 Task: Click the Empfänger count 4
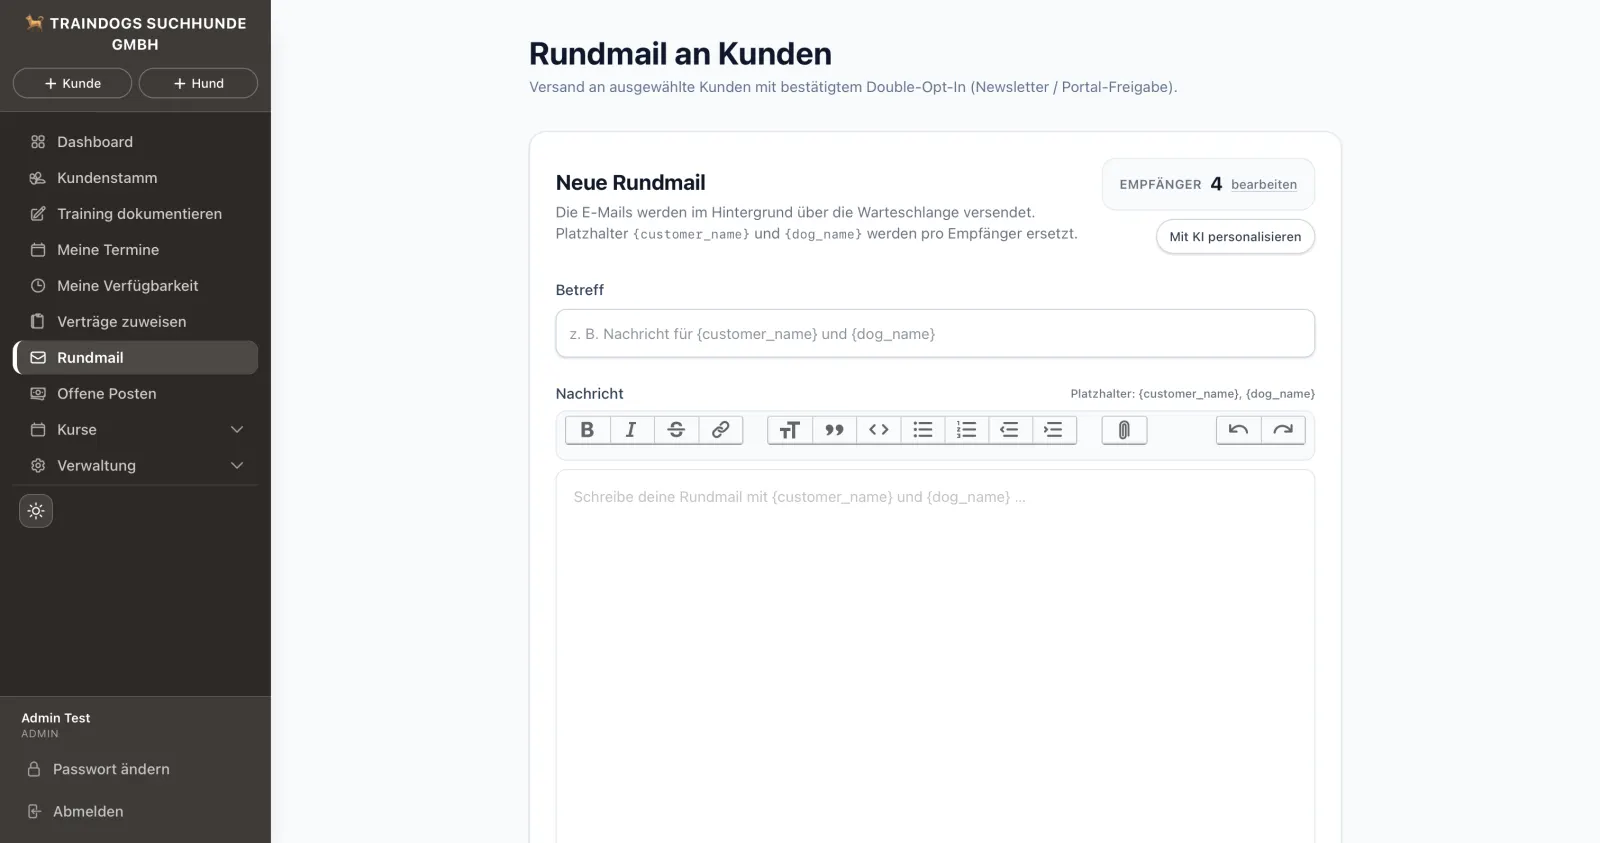(1216, 184)
